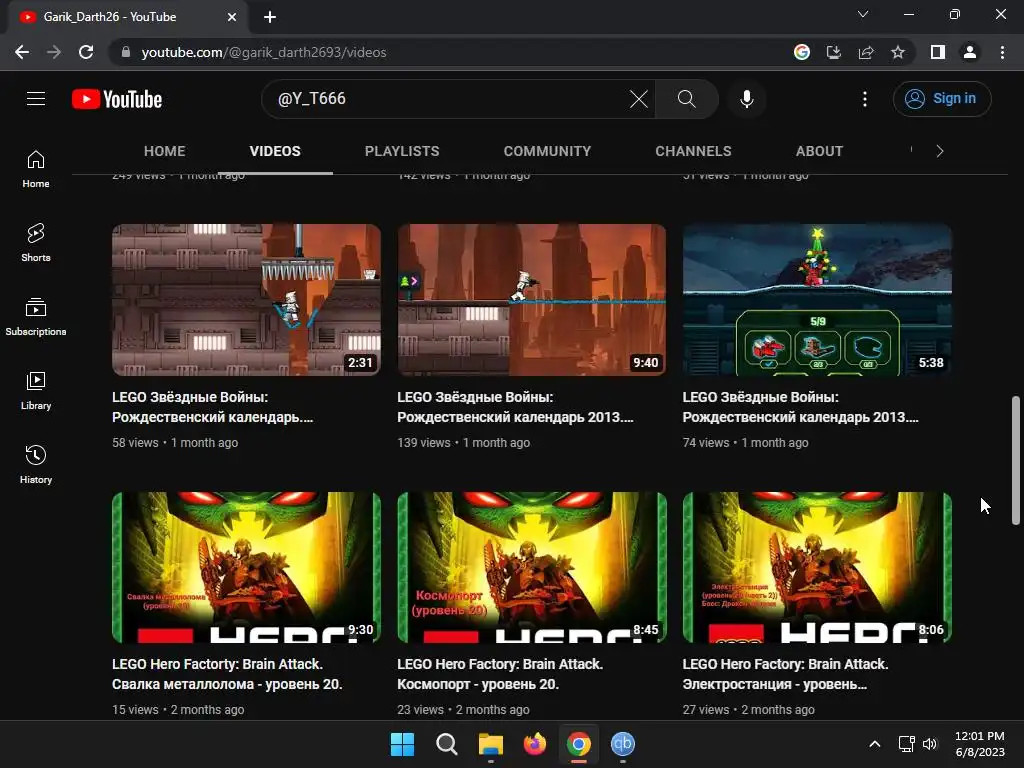Open Subscriptions in the sidebar
The width and height of the screenshot is (1024, 768).
click(x=36, y=317)
